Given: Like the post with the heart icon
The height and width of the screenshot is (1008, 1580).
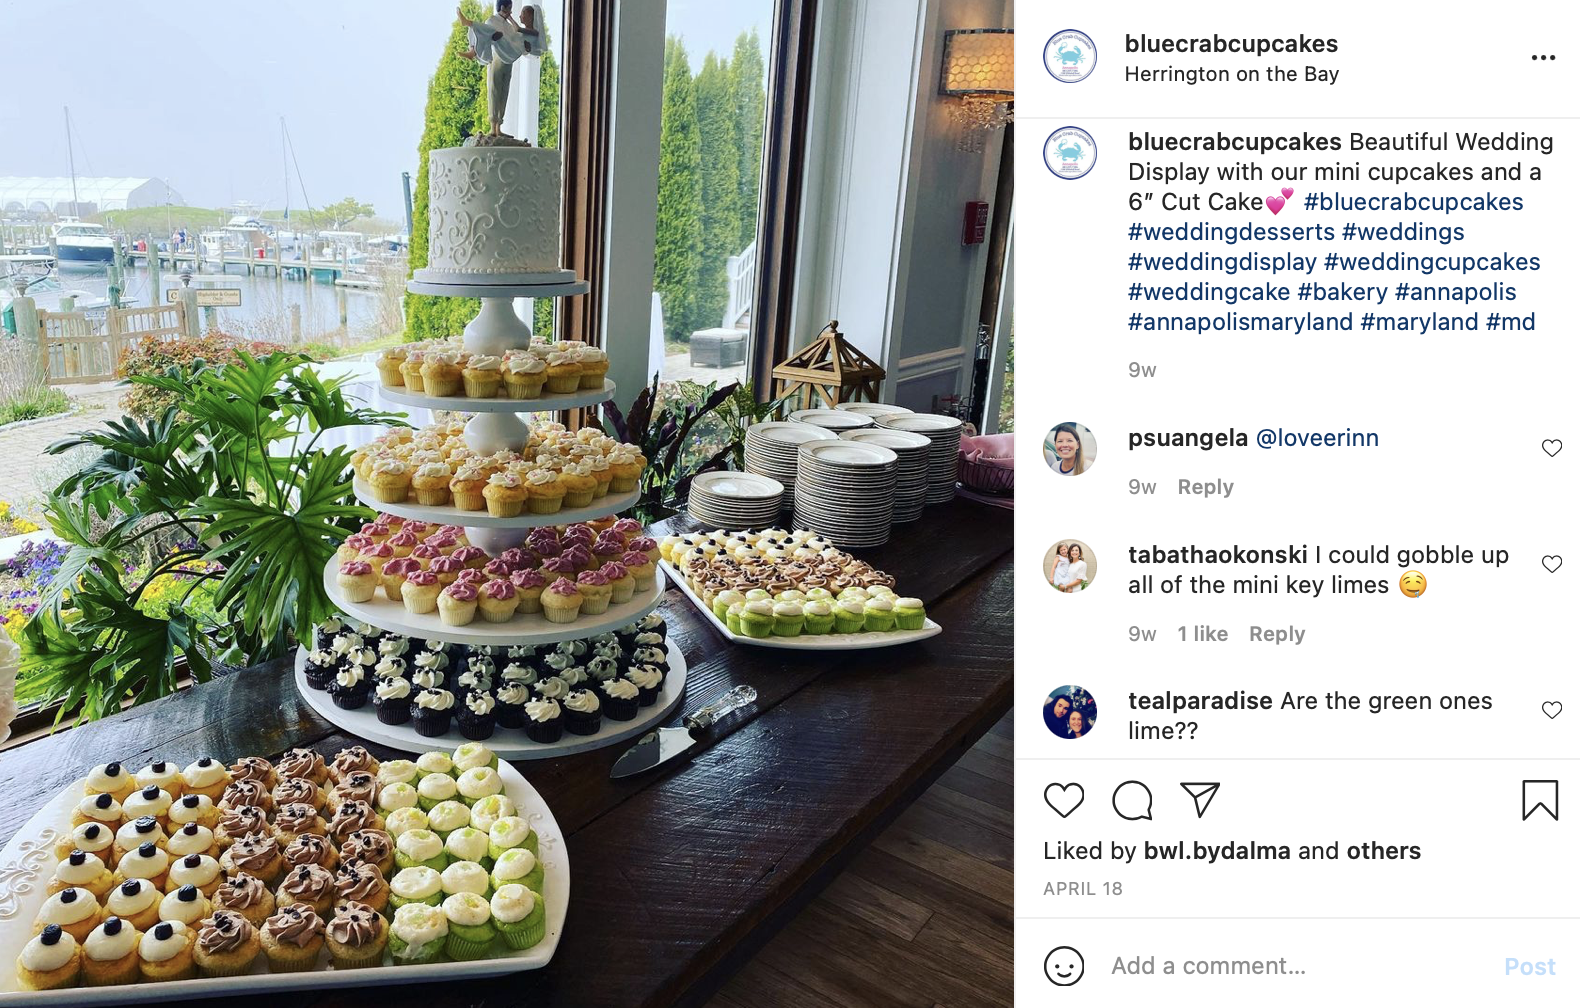Looking at the screenshot, I should pyautogui.click(x=1064, y=801).
